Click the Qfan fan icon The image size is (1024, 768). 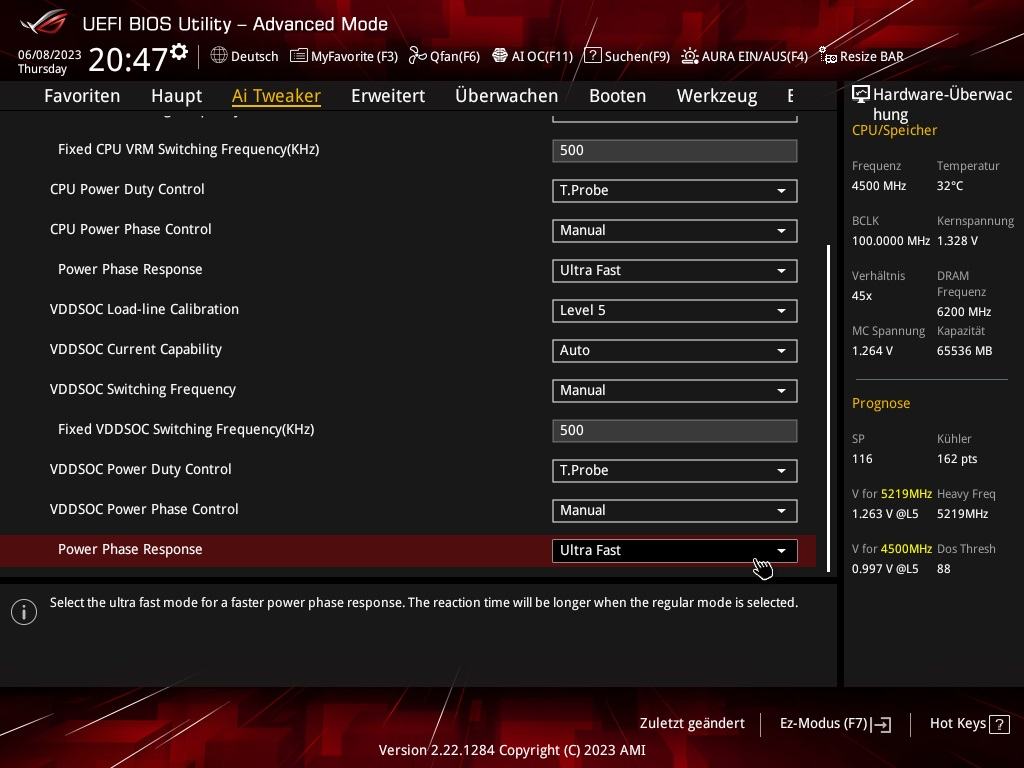point(417,56)
